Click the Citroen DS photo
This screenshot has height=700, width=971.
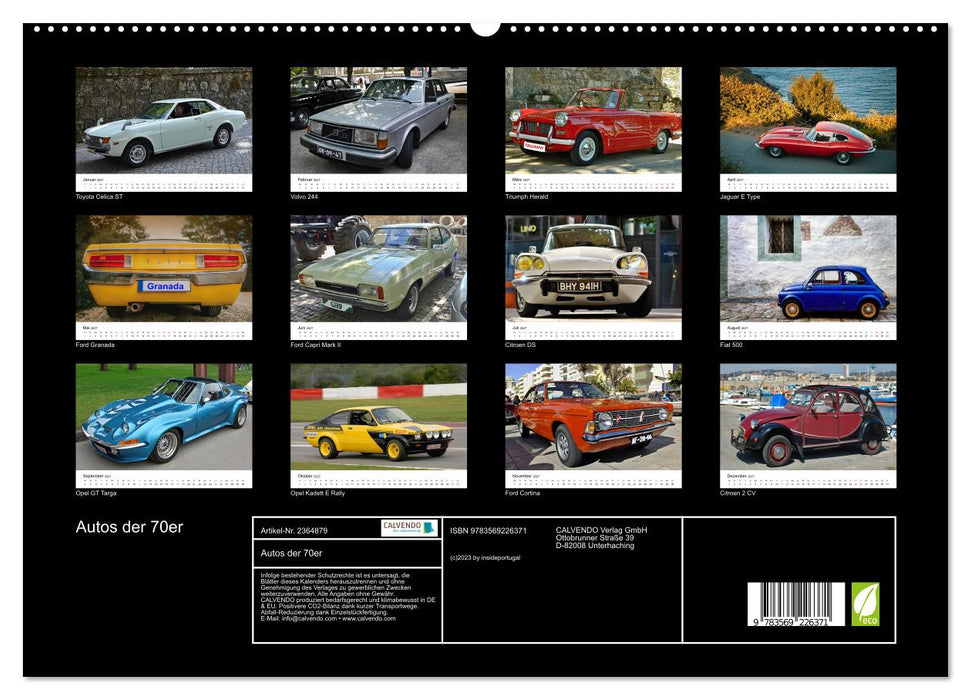593,268
